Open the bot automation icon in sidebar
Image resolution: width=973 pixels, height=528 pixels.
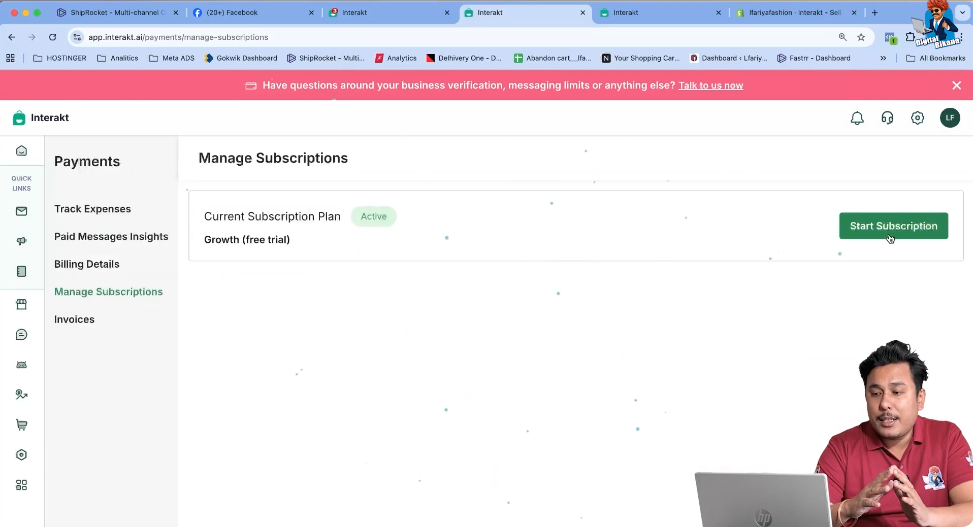point(22,365)
